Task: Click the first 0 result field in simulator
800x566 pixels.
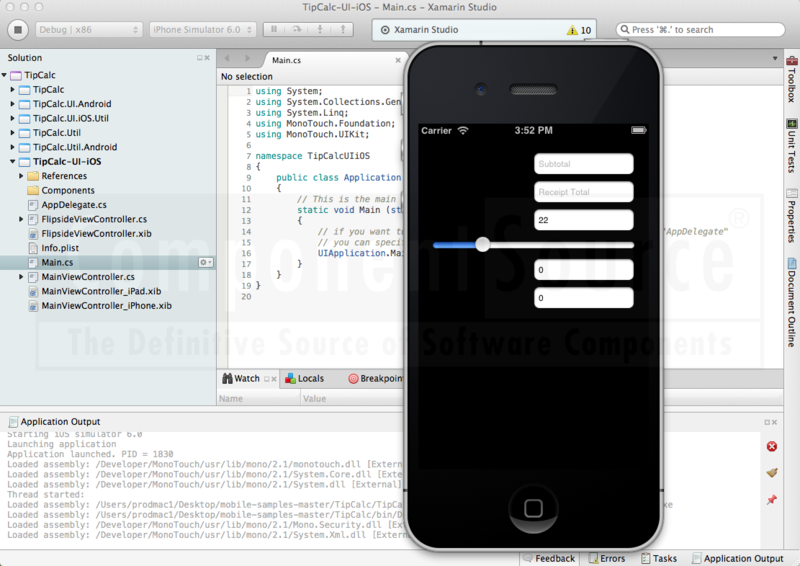Action: tap(584, 269)
